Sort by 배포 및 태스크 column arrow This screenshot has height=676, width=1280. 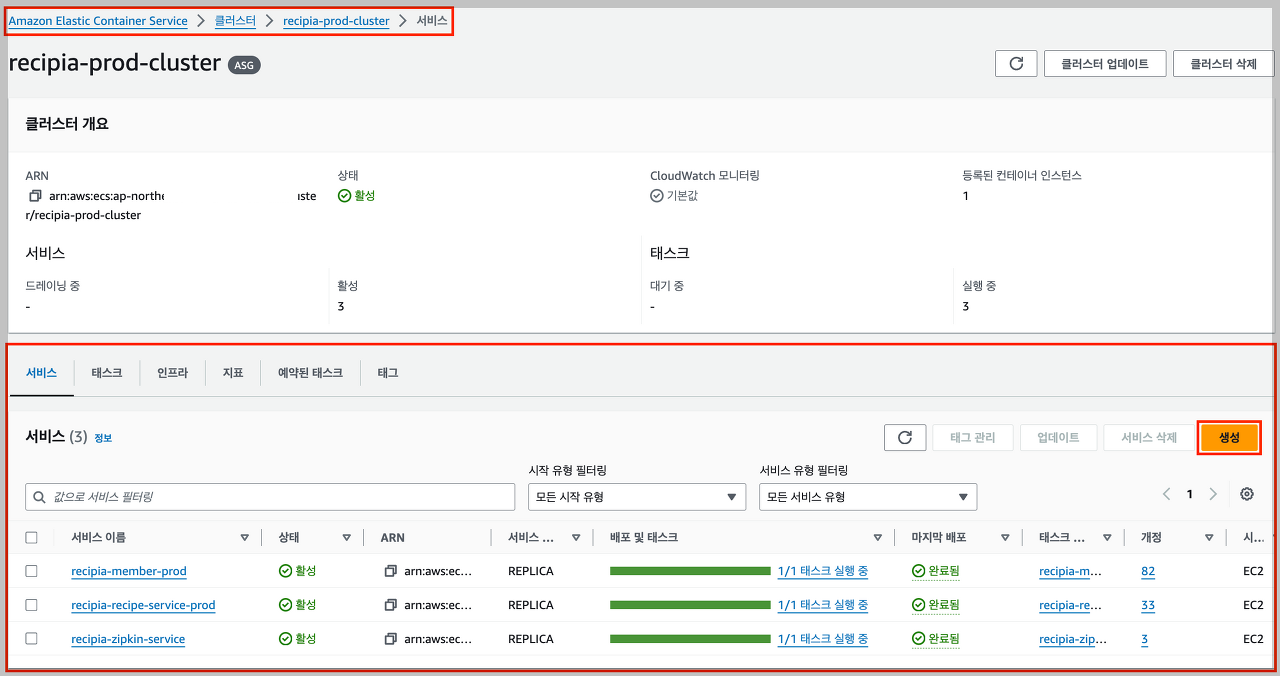877,538
